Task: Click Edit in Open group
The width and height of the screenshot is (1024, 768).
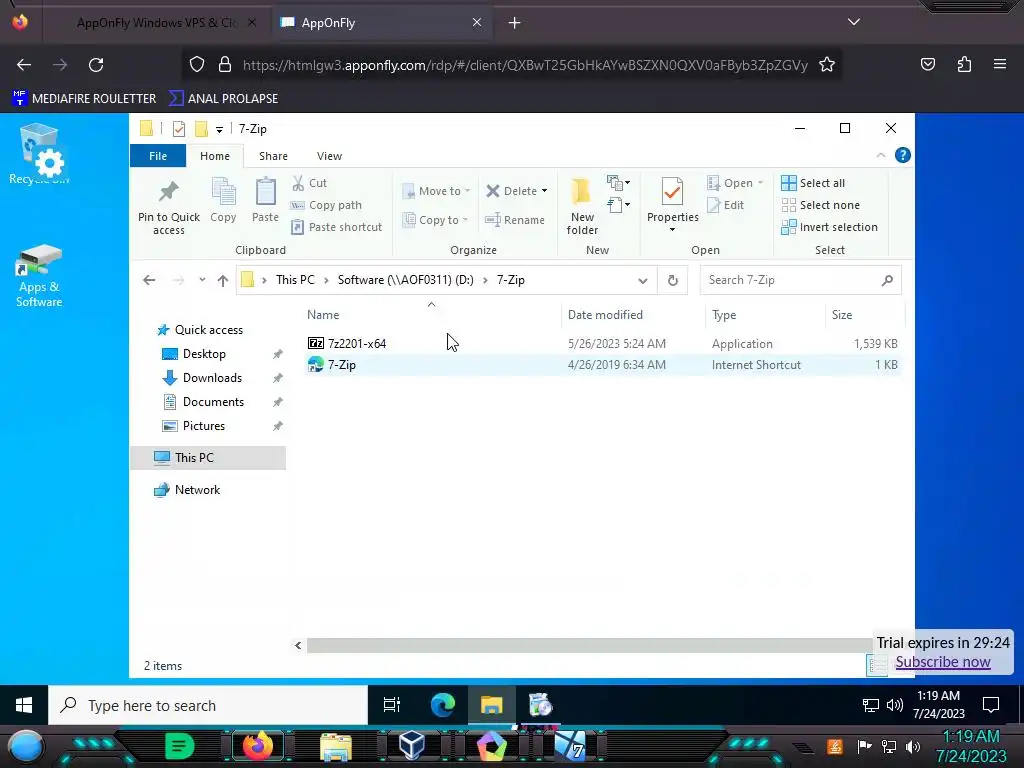Action: (x=726, y=205)
